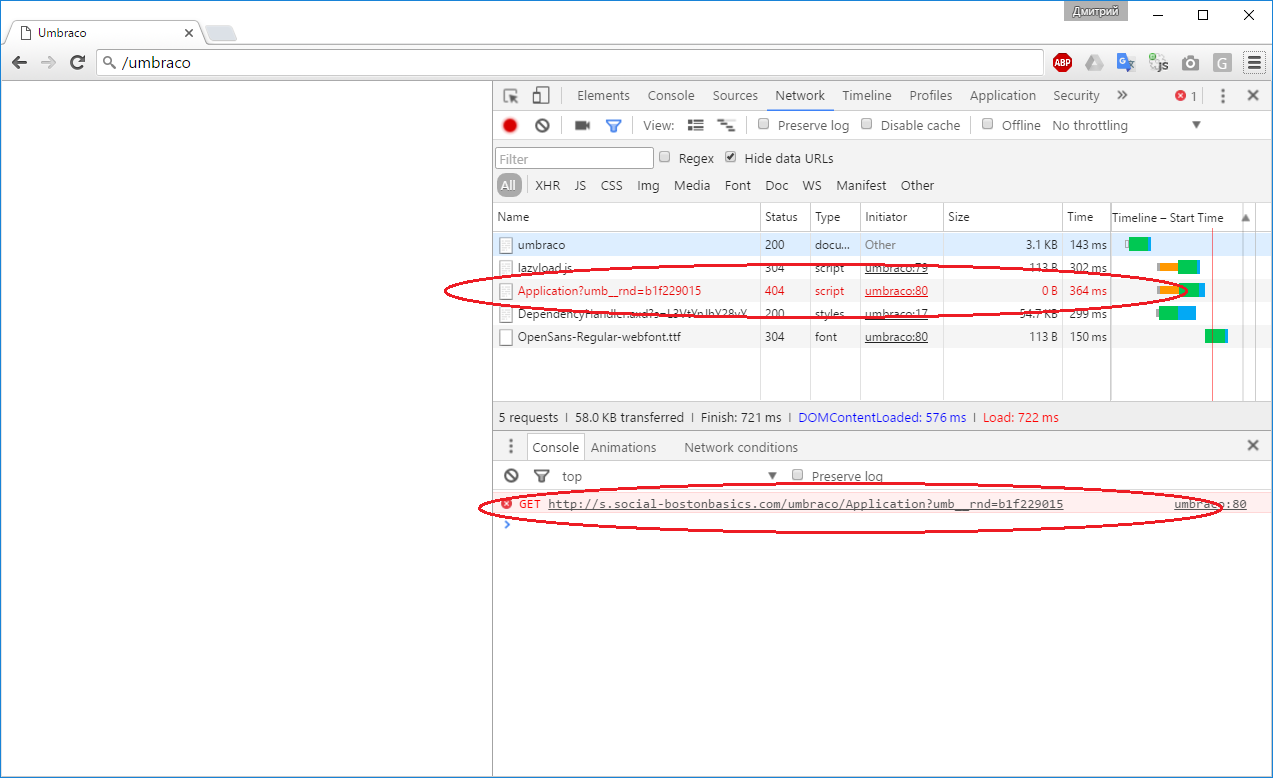Click the umbraco:79 initiator link
The width and height of the screenshot is (1273, 778).
pyautogui.click(x=896, y=268)
